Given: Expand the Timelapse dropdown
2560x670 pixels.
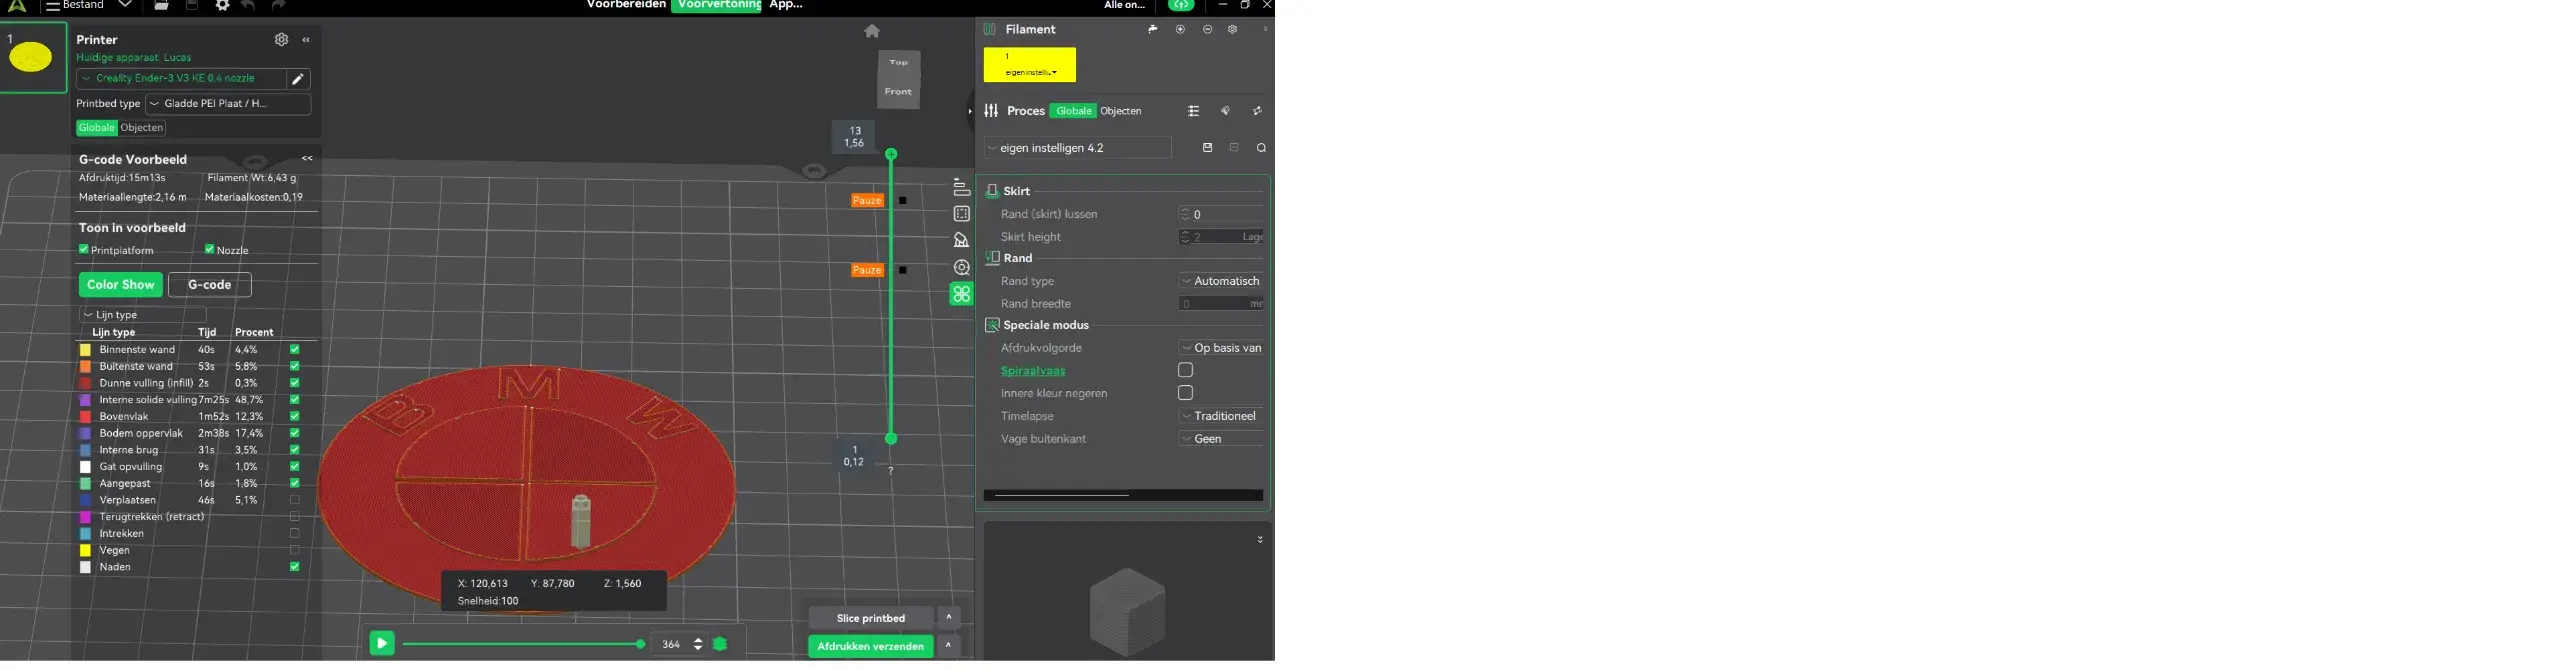Looking at the screenshot, I should pos(1220,416).
